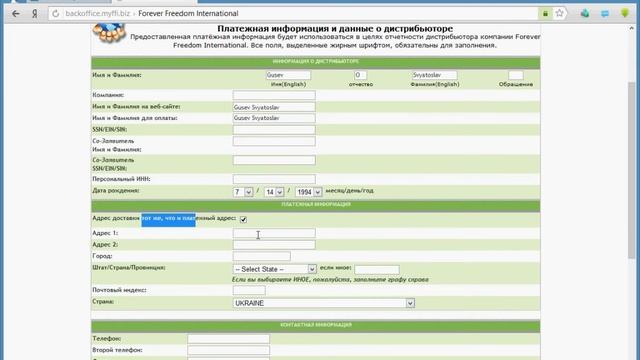The image size is (640, 360).
Task: Click the heading 'Платежная информация и данные о дистрибьюторе'
Action: (x=335, y=29)
